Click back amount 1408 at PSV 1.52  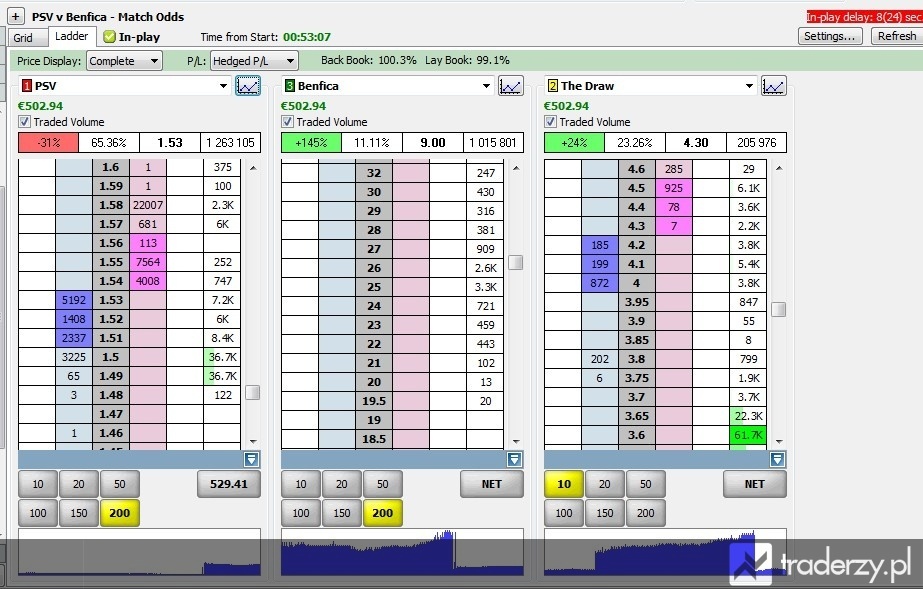tap(74, 319)
